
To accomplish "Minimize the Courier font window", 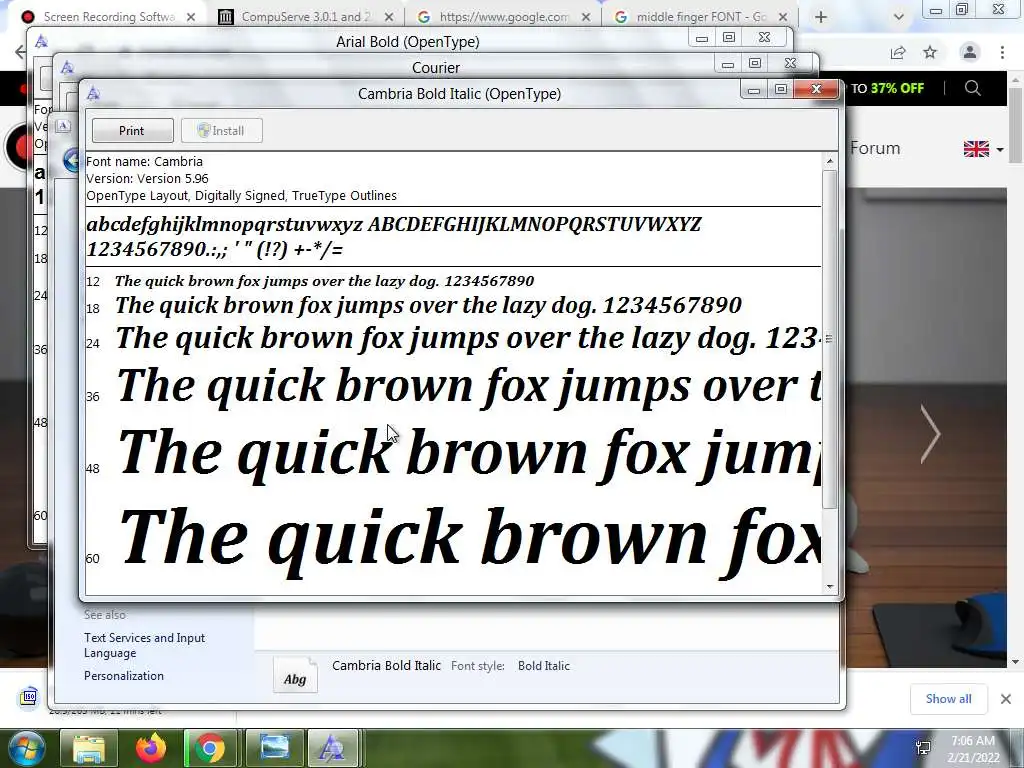I will [728, 63].
